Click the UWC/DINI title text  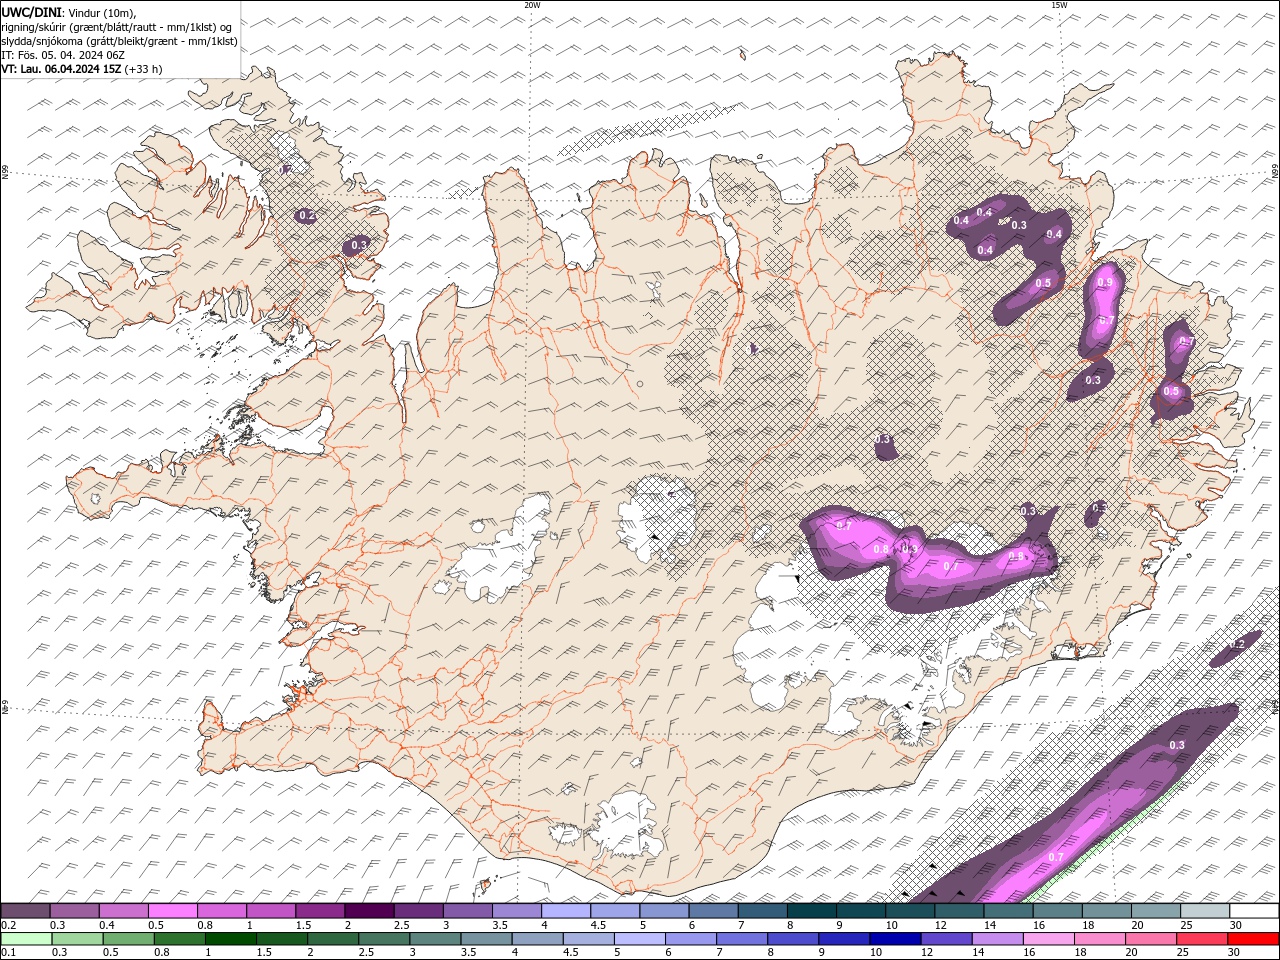pyautogui.click(x=31, y=12)
